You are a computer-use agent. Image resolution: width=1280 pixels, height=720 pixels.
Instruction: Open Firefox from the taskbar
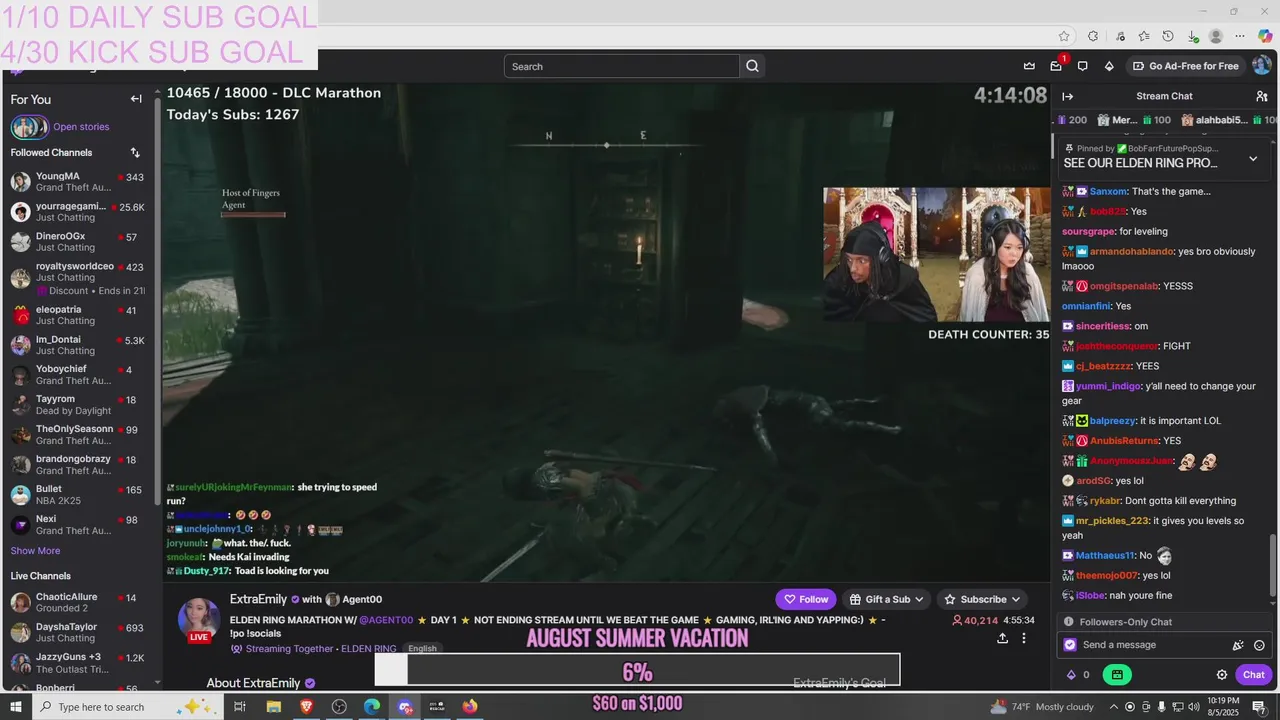pyautogui.click(x=470, y=707)
